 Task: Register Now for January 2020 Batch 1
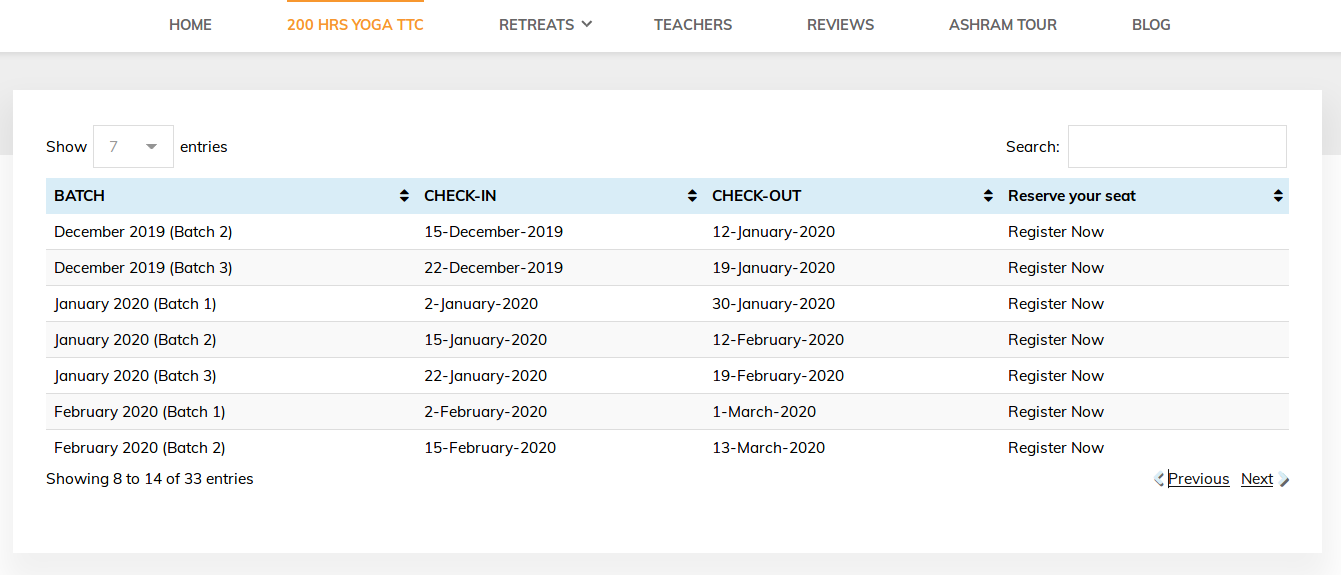click(x=1056, y=304)
